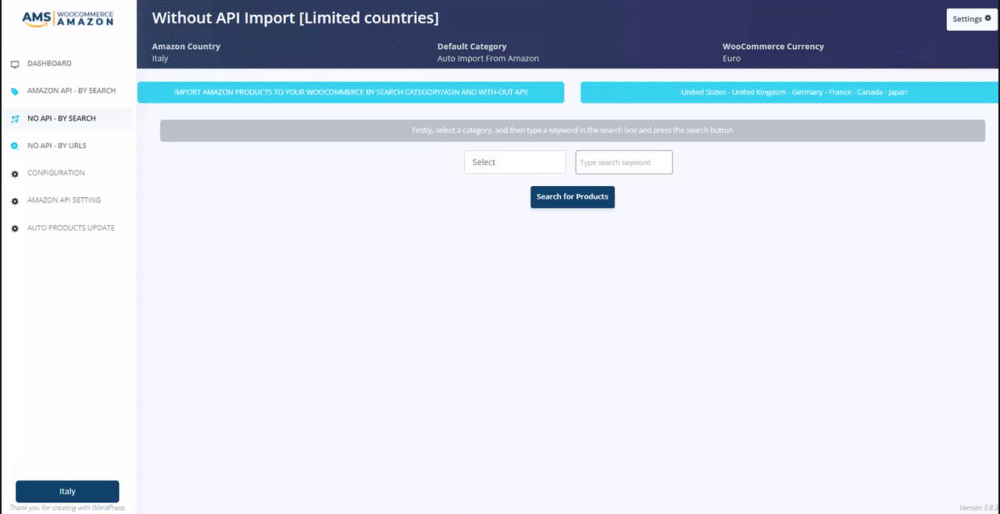The image size is (1000, 514).
Task: Open No API - By URLs page
Action: 57,146
